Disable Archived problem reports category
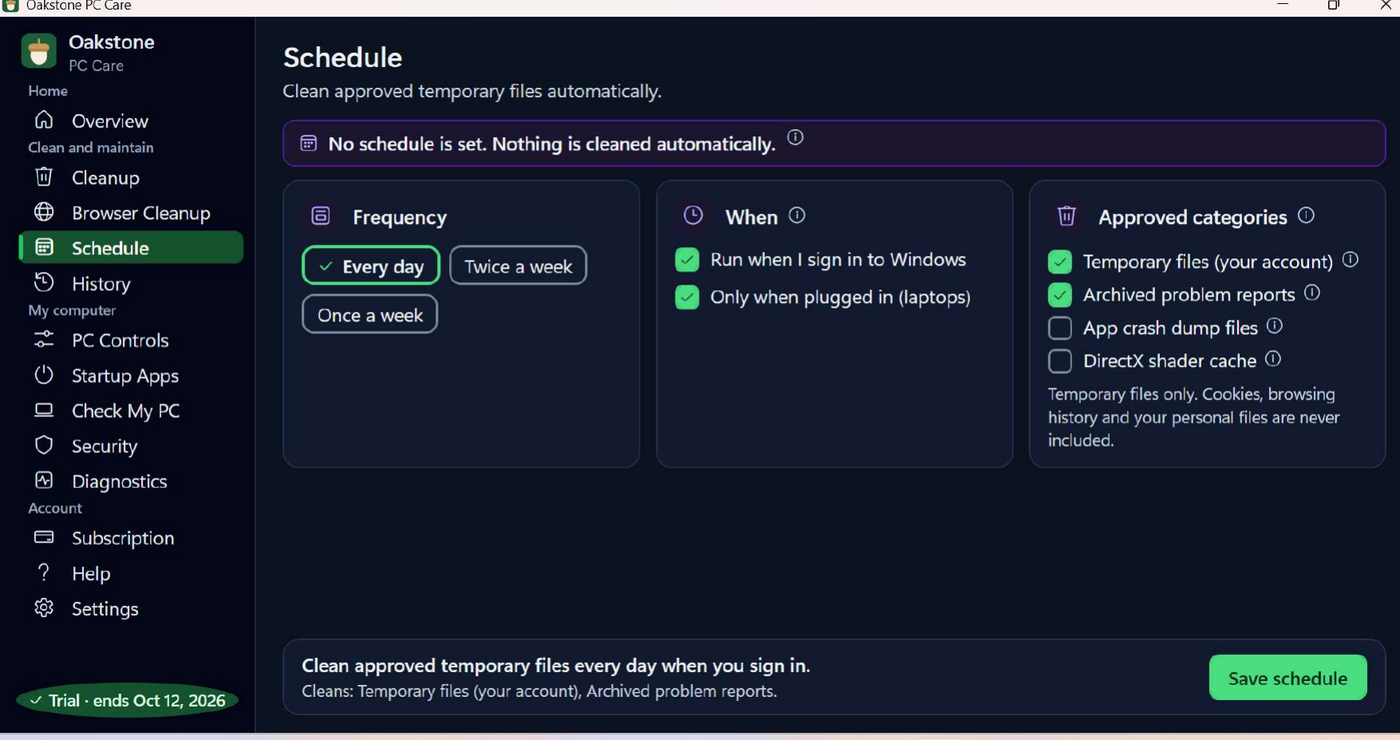 pos(1060,295)
